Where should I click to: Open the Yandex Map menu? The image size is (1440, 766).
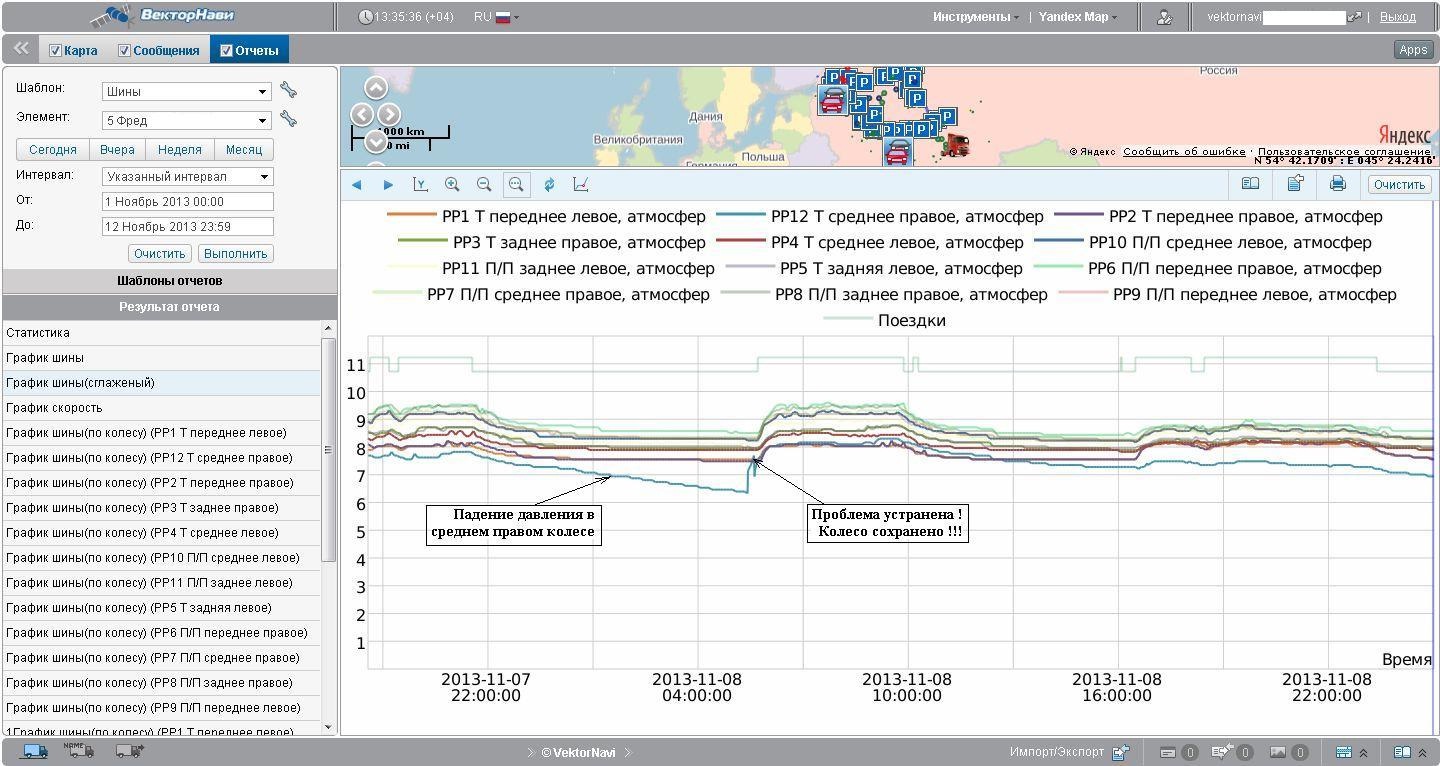coord(1078,17)
